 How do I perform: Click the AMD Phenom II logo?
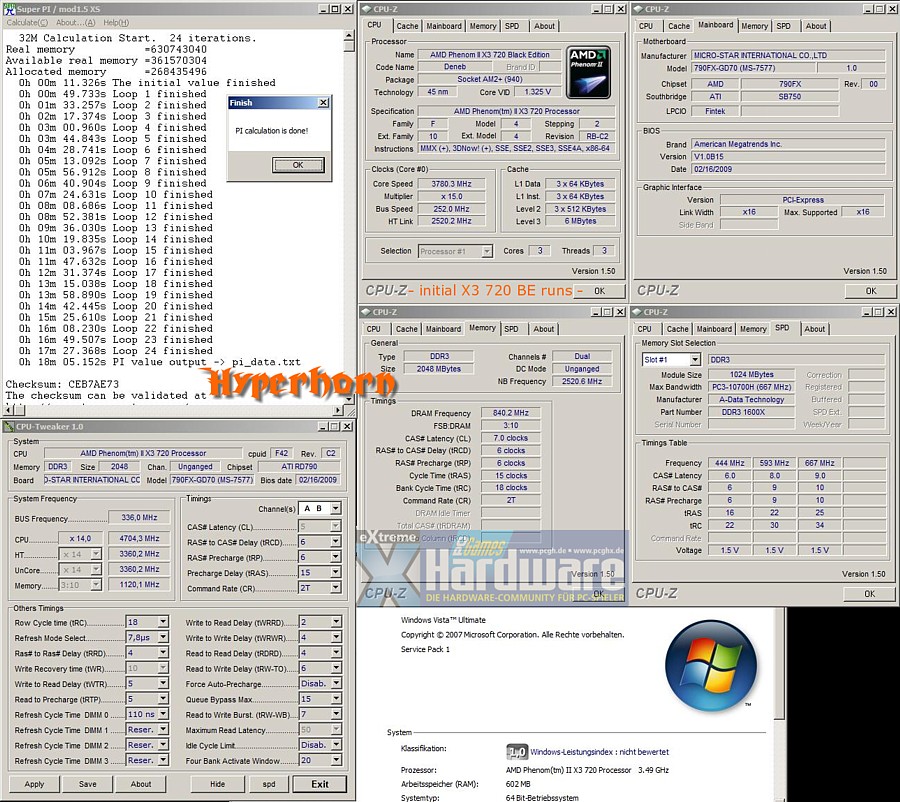pyautogui.click(x=588, y=72)
